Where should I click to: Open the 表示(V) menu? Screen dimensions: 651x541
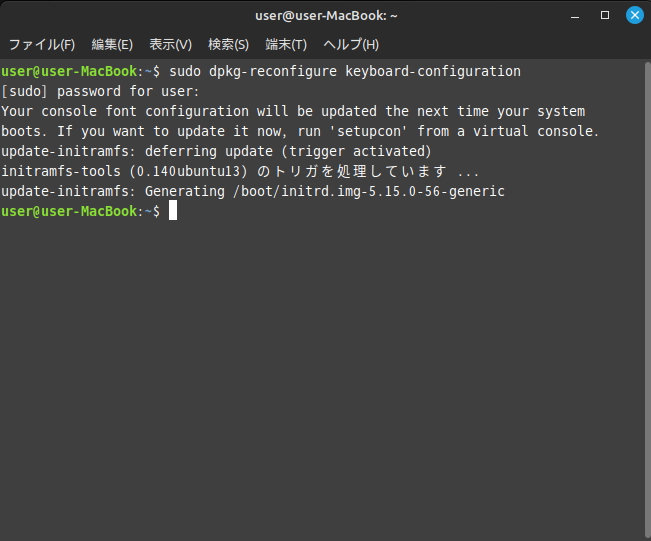coord(170,44)
